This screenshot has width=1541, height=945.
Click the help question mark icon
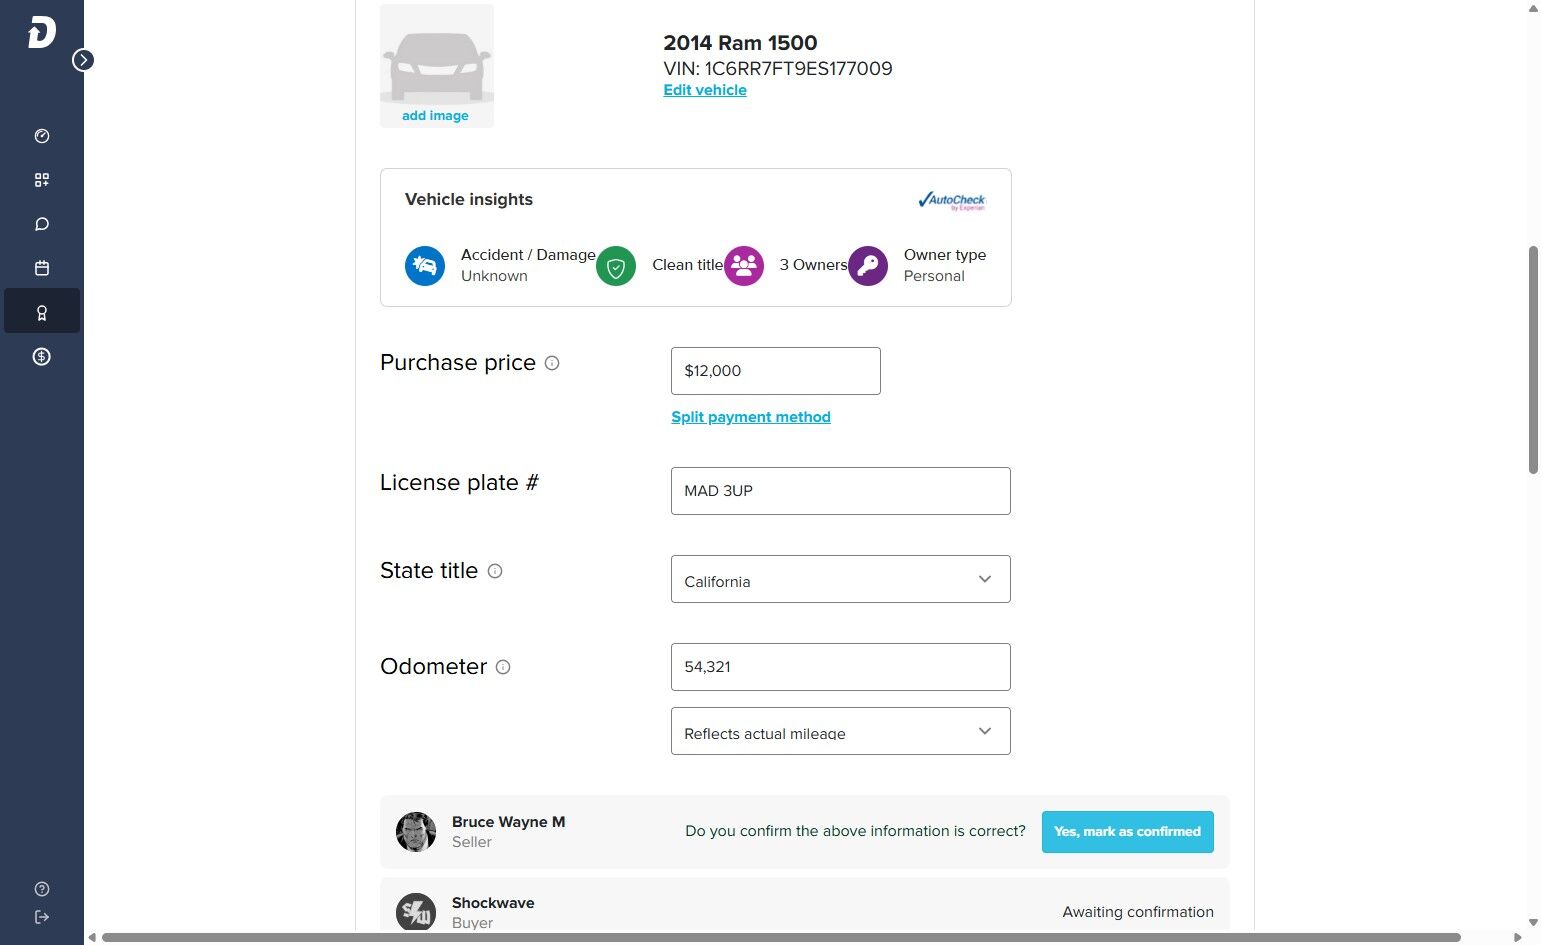(x=42, y=889)
